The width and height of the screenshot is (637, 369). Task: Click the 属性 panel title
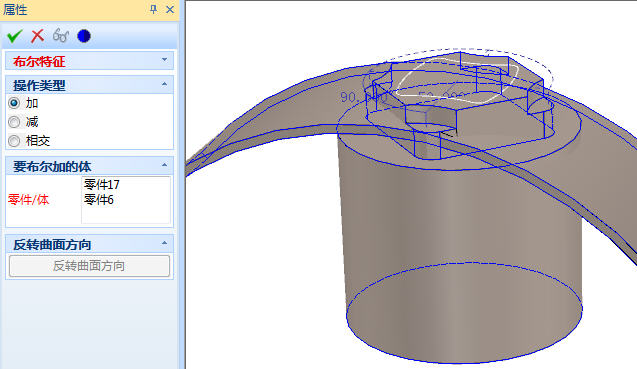15,10
